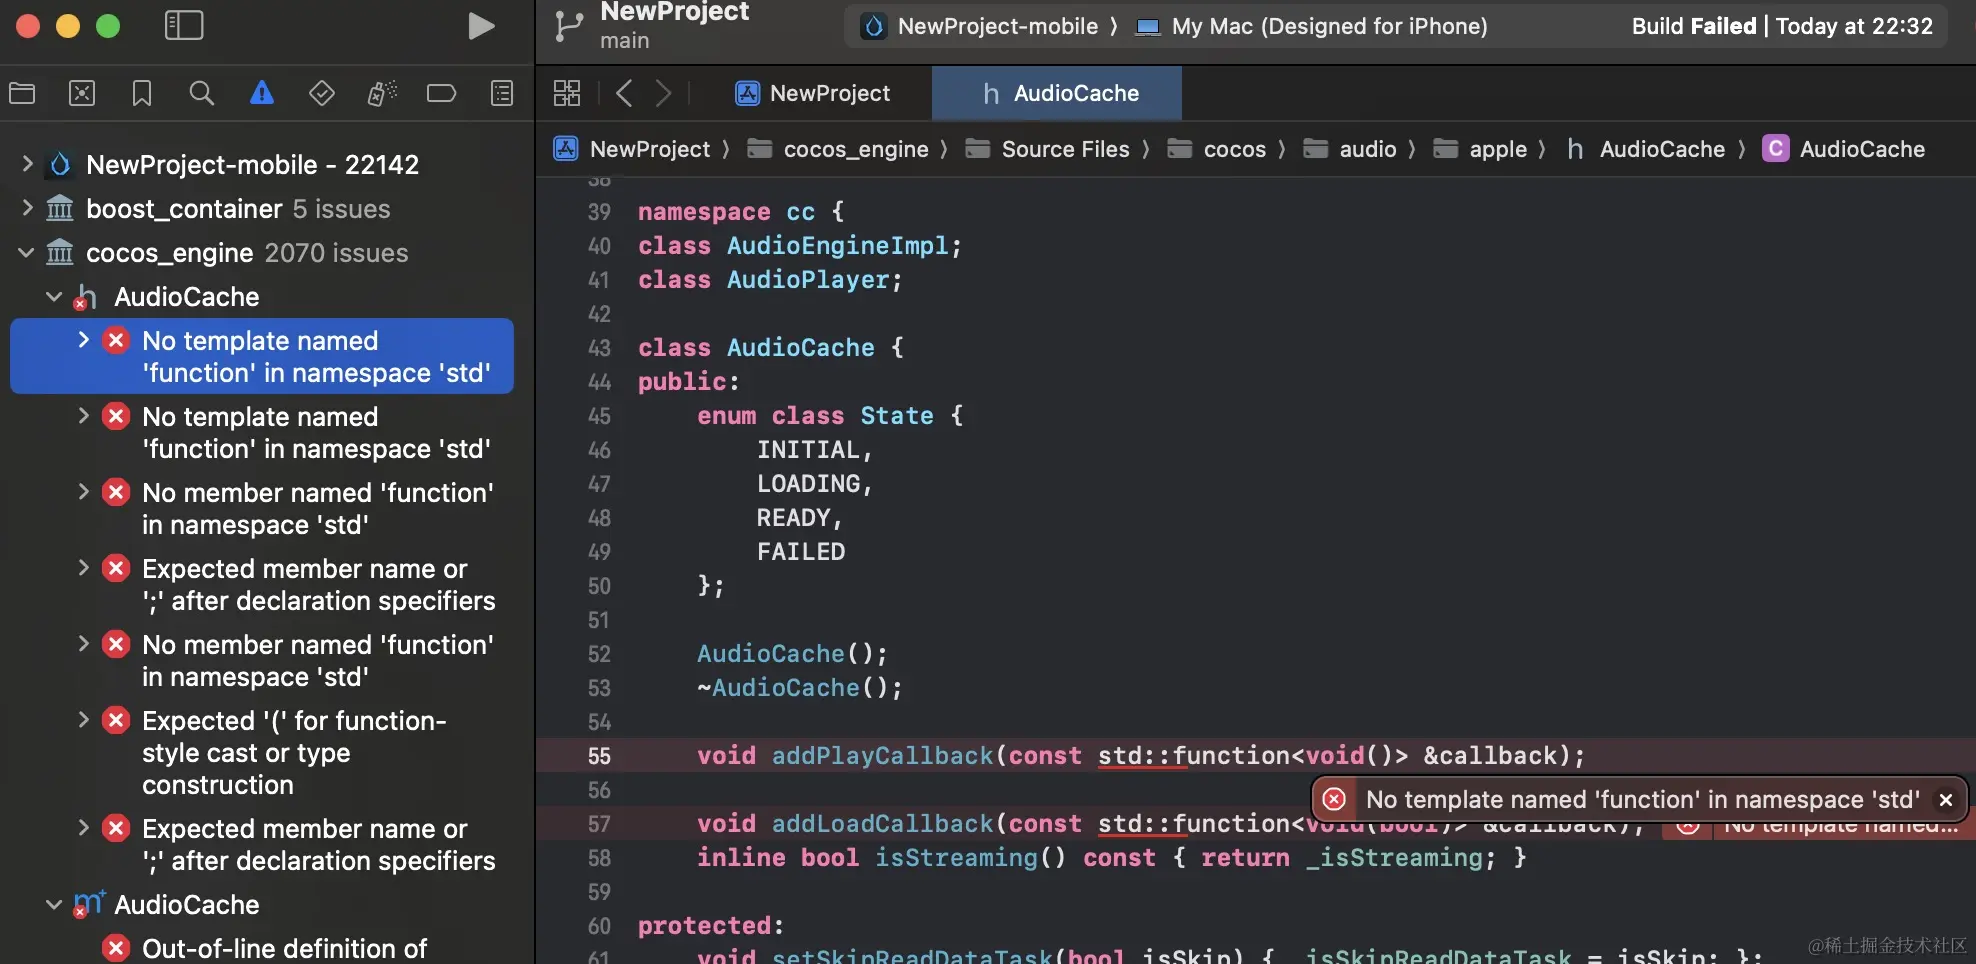Image resolution: width=1976 pixels, height=964 pixels.
Task: Click the apple folder in the jump bar
Action: 1480,149
